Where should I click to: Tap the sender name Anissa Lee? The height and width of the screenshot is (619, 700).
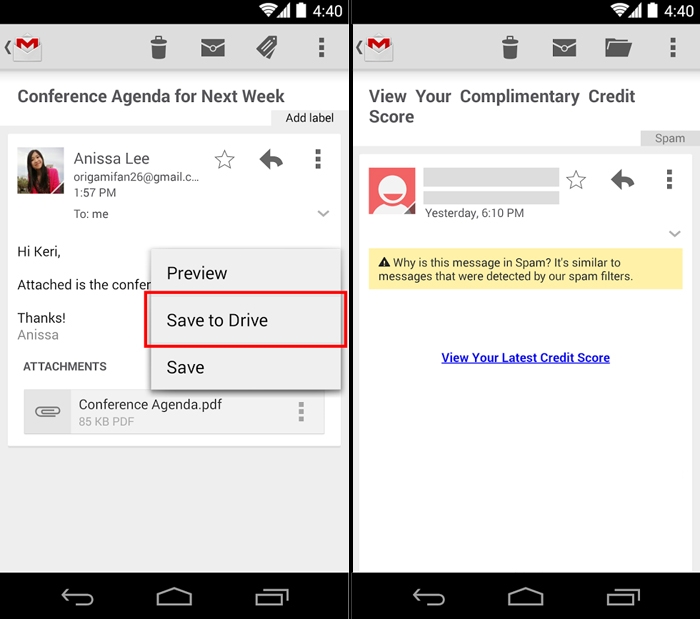[x=112, y=158]
